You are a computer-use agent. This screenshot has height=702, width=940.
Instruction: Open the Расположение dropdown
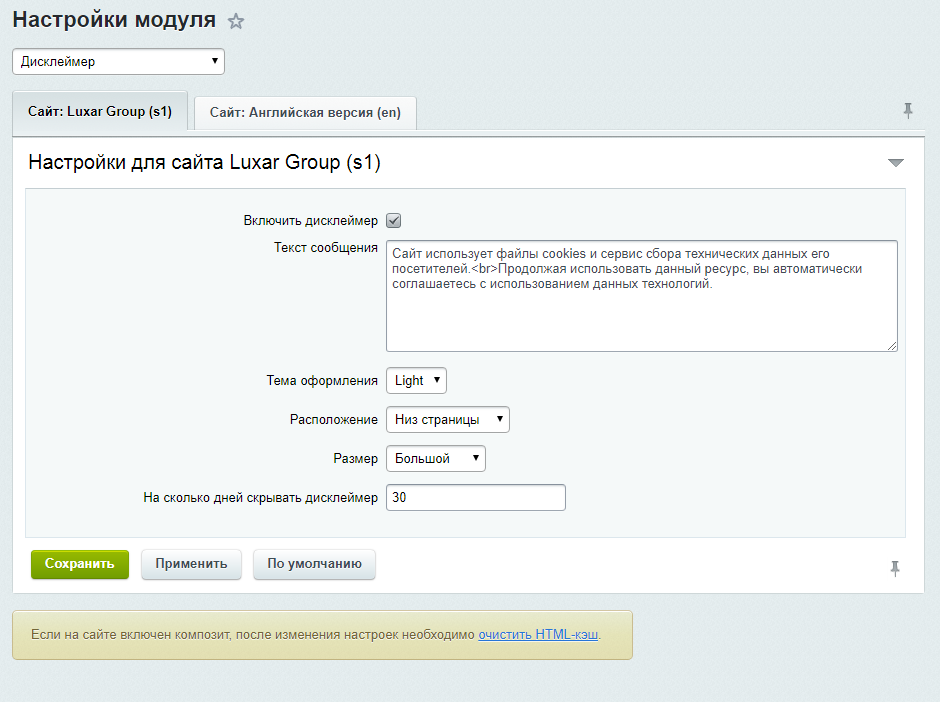(448, 420)
